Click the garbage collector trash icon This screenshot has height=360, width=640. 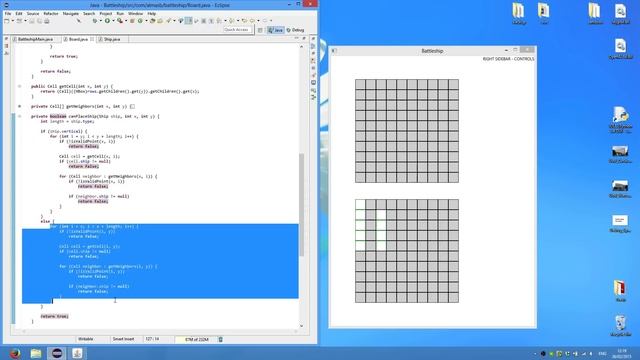[x=220, y=339]
